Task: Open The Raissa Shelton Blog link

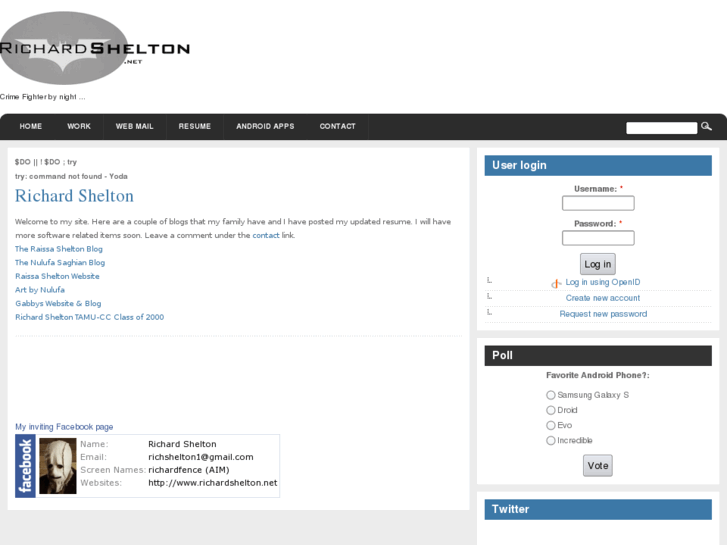Action: coord(59,249)
